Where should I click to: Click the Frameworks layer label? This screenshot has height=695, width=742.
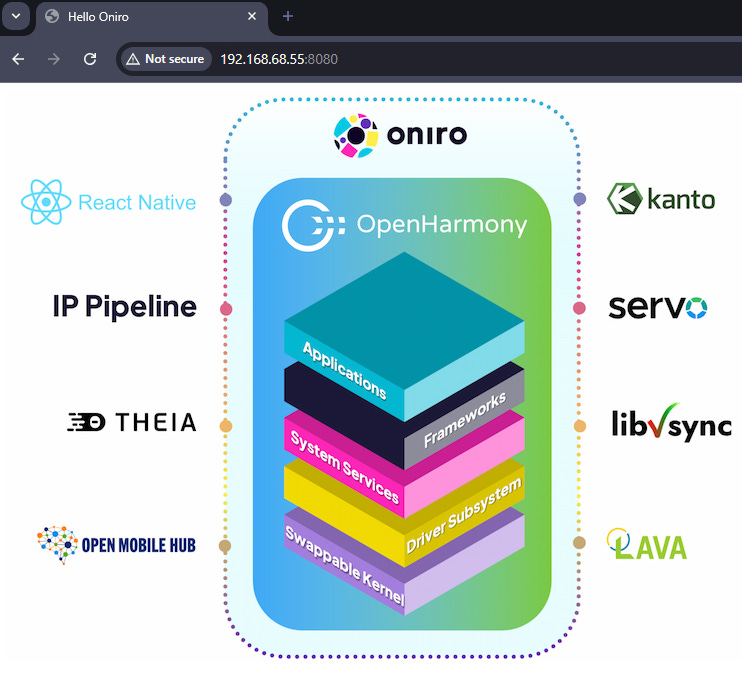(465, 420)
